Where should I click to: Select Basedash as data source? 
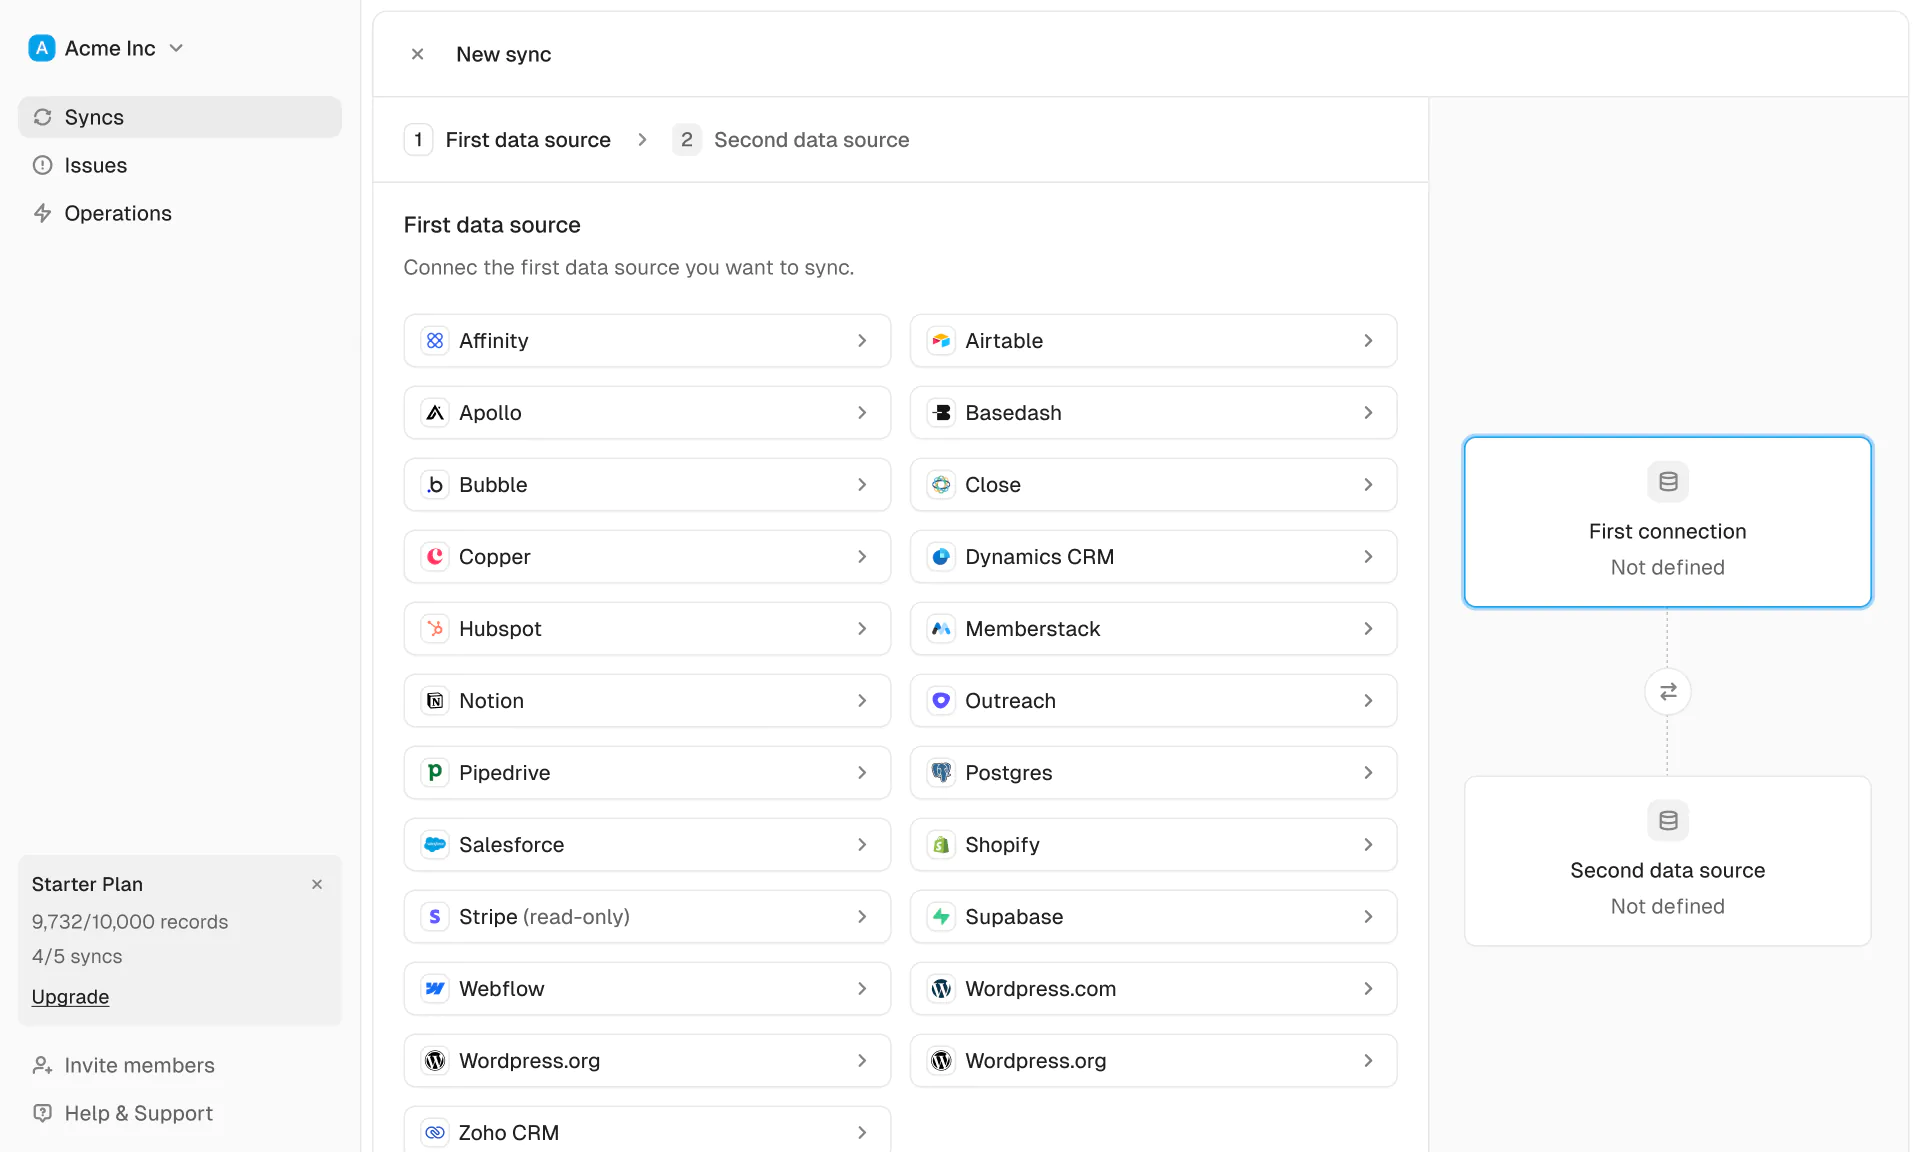tap(1153, 413)
